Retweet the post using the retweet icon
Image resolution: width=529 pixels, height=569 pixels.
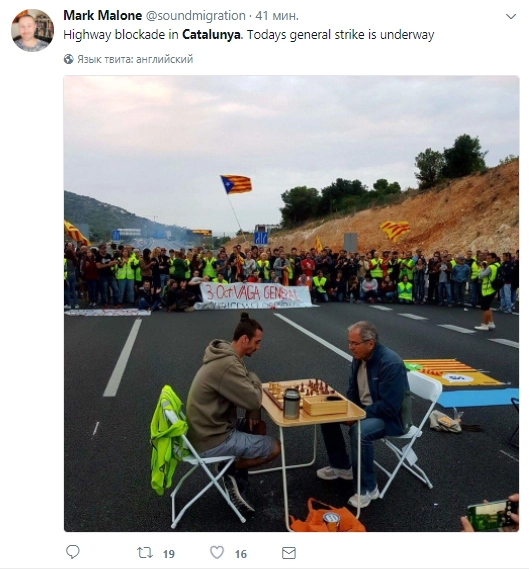[x=144, y=553]
